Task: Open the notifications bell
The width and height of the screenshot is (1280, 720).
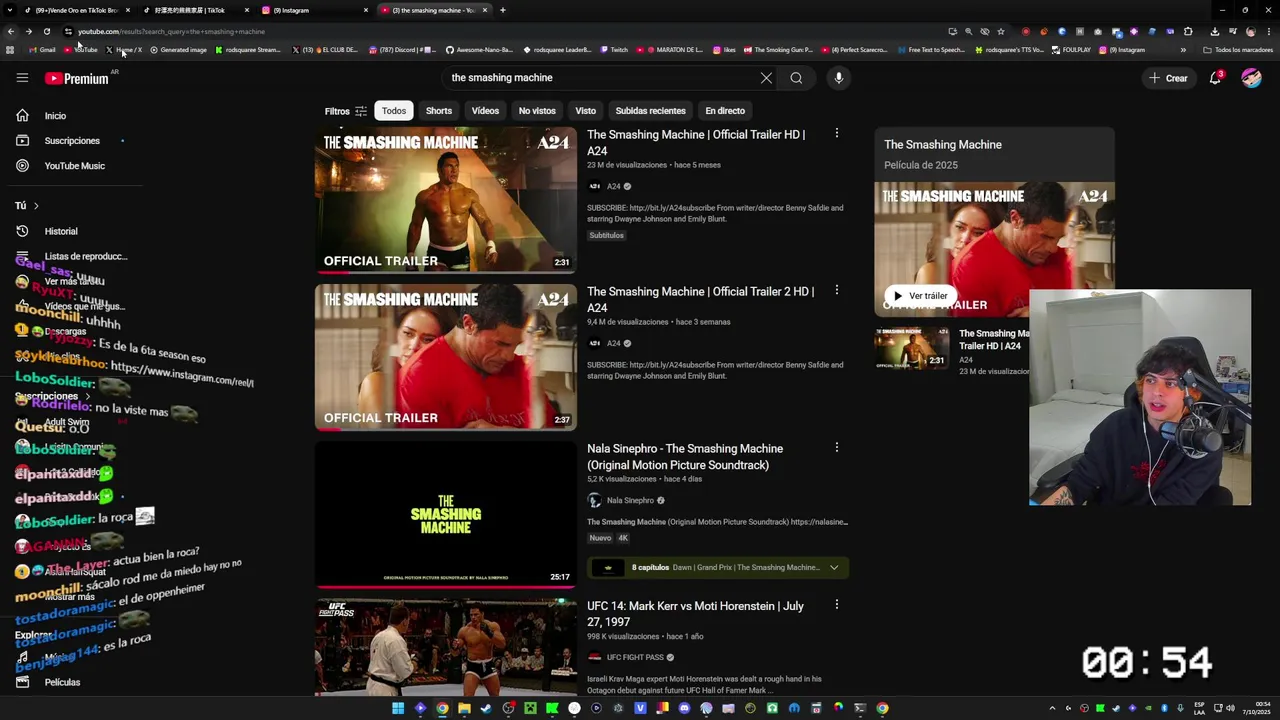Action: (x=1216, y=78)
